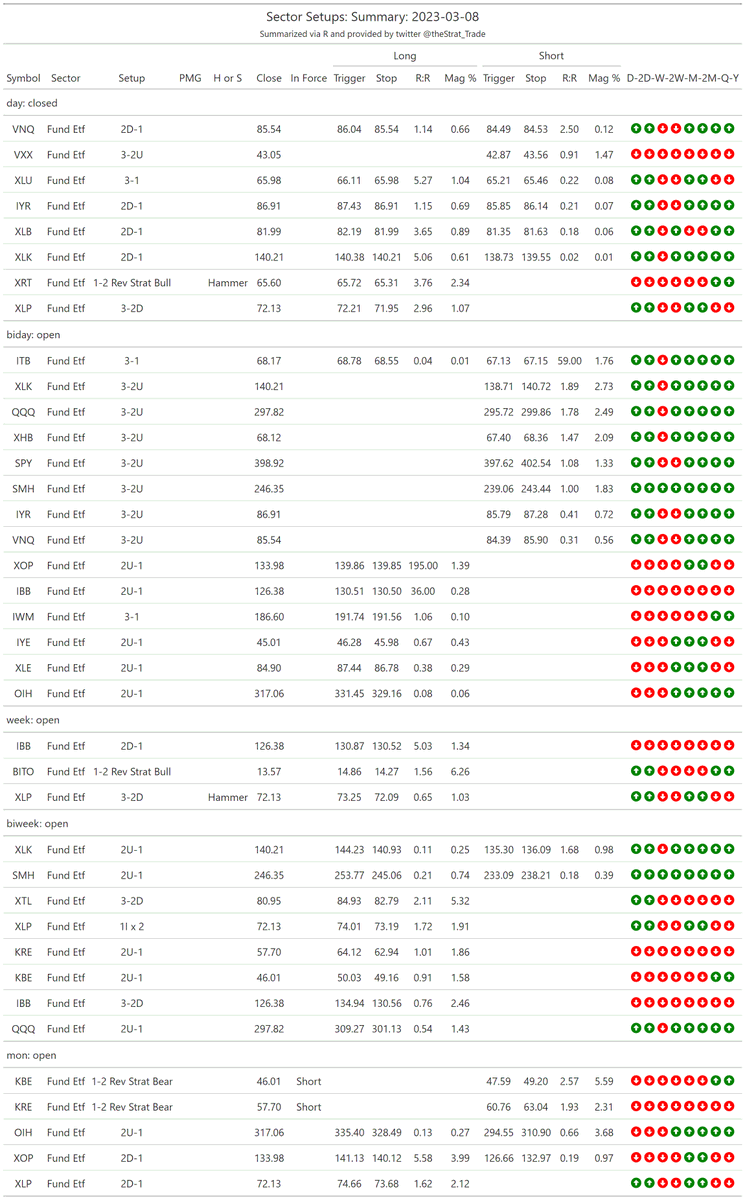
Task: Select the weekly (W) arrow in the XHB row
Action: pyautogui.click(x=663, y=437)
